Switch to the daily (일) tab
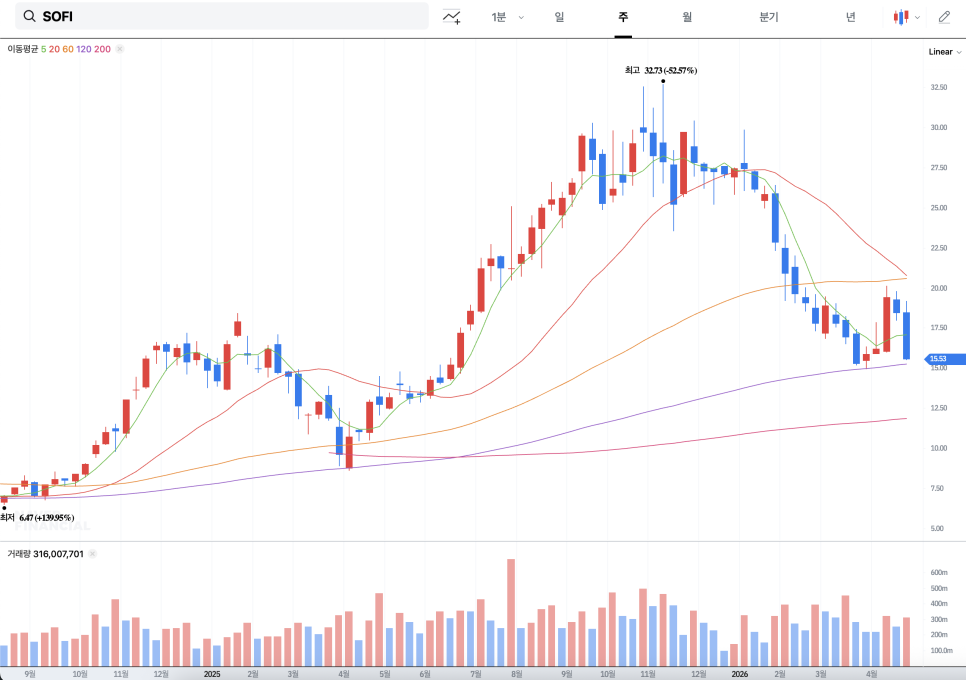This screenshot has height=680, width=966. 559,17
